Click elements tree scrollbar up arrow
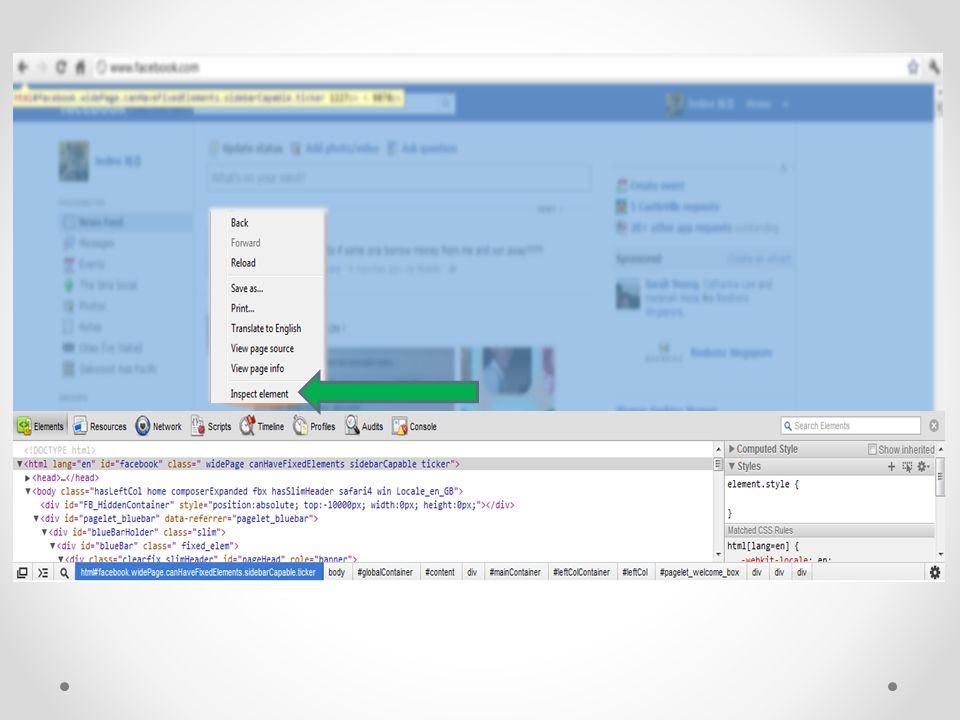Viewport: 960px width, 720px height. click(718, 449)
